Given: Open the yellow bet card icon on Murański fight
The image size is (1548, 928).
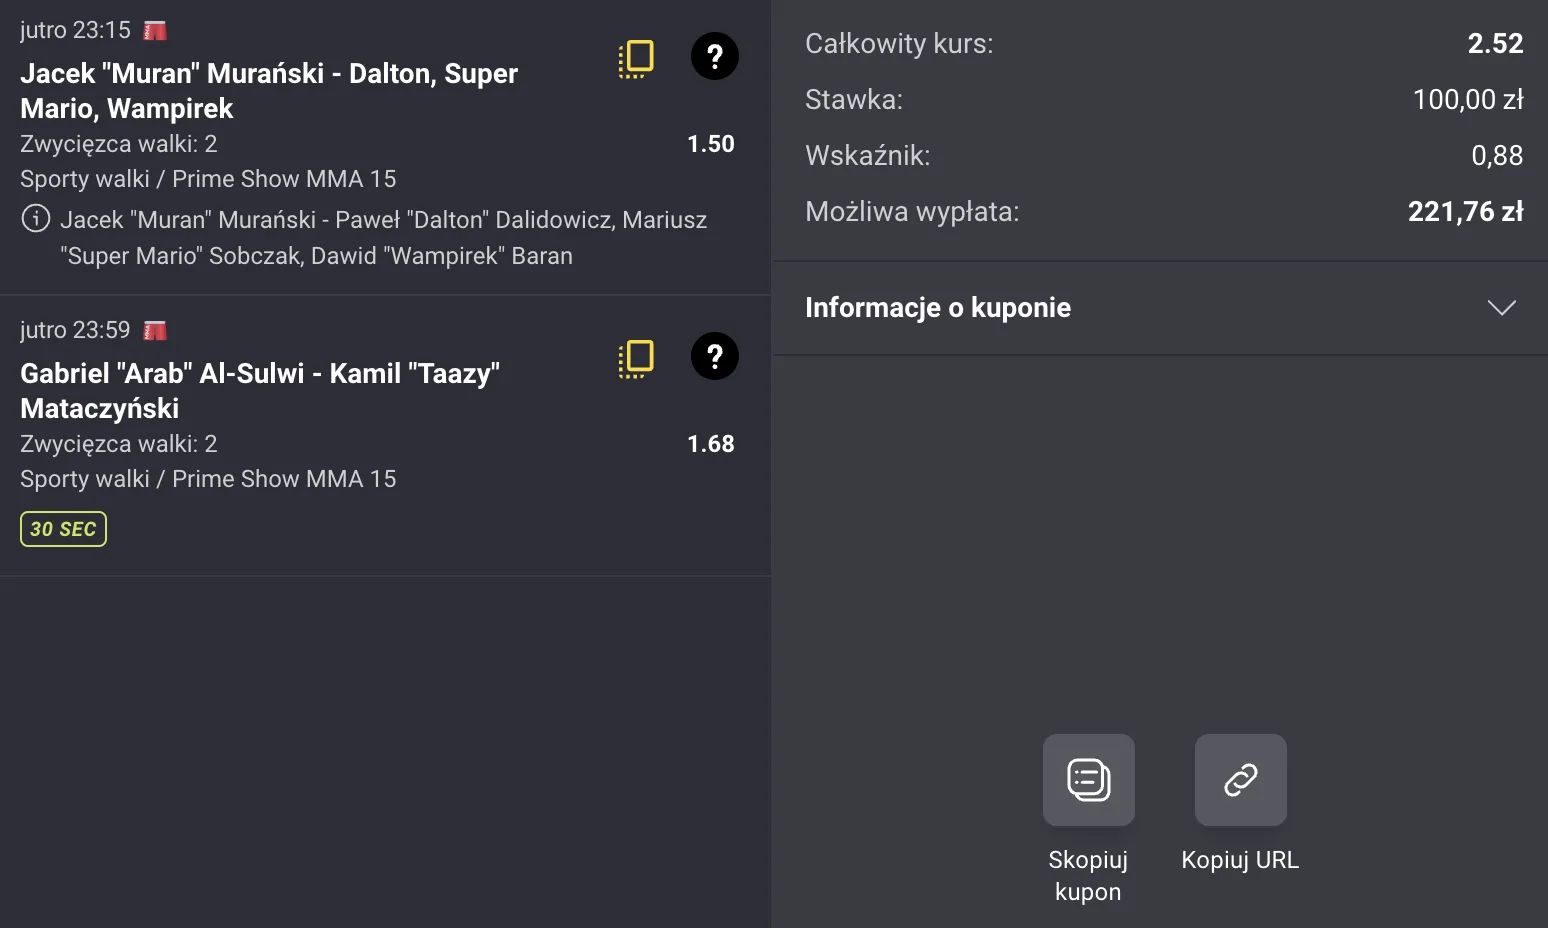Looking at the screenshot, I should pyautogui.click(x=636, y=57).
